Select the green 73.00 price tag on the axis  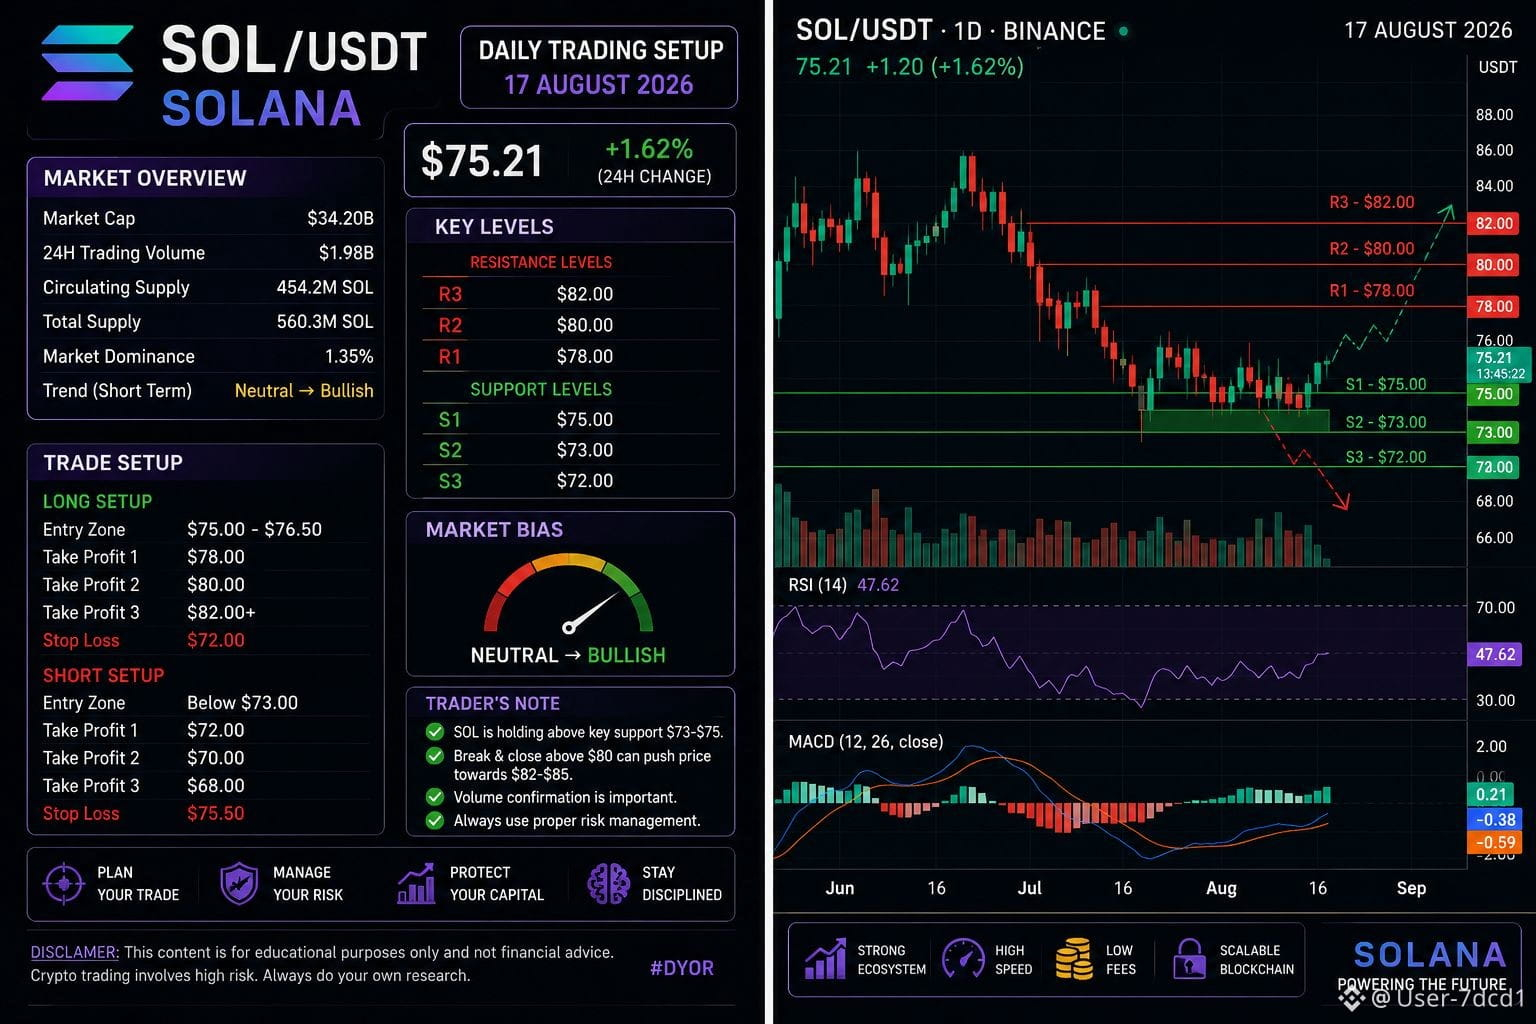coord(1494,432)
